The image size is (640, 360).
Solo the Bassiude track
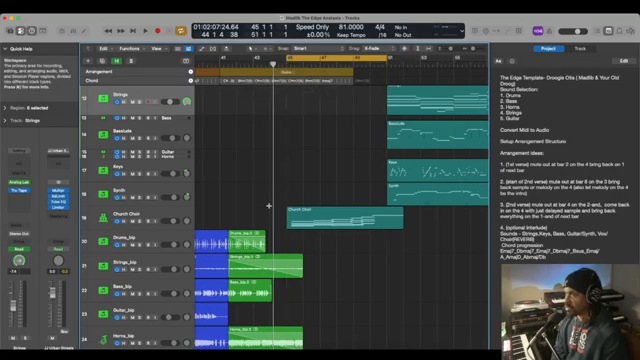[140, 138]
